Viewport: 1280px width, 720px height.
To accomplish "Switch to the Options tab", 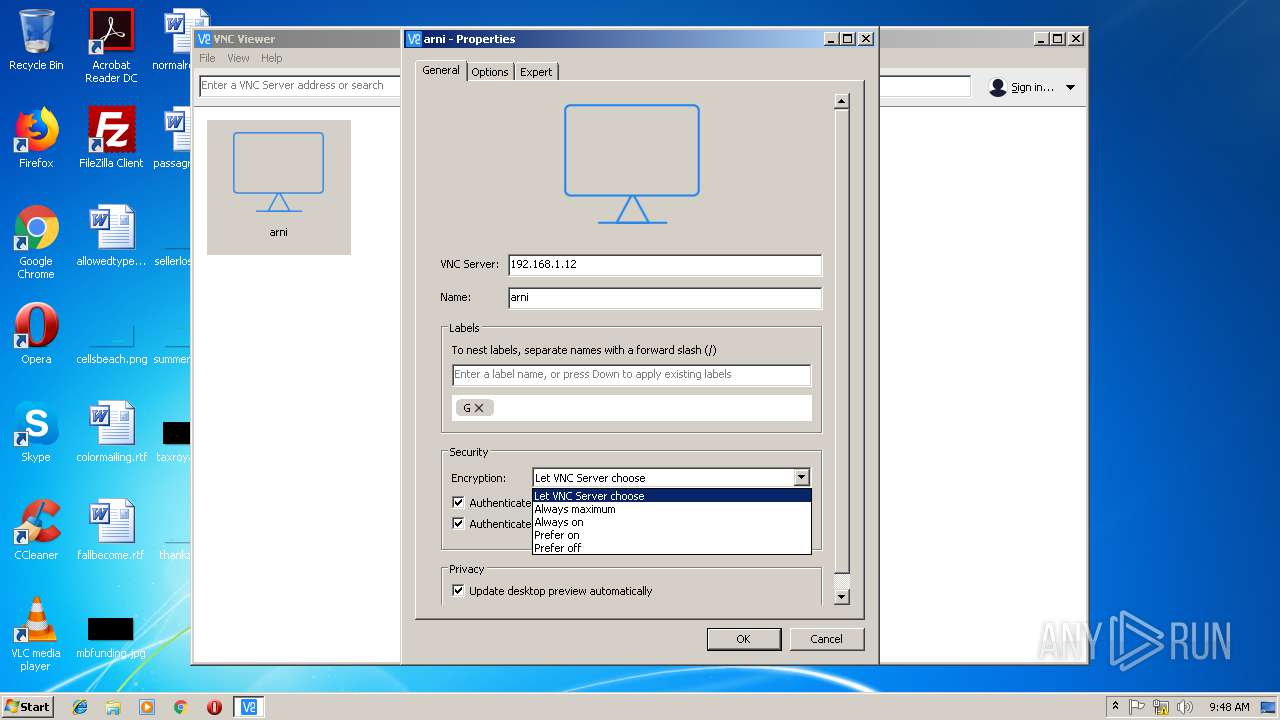I will point(490,72).
